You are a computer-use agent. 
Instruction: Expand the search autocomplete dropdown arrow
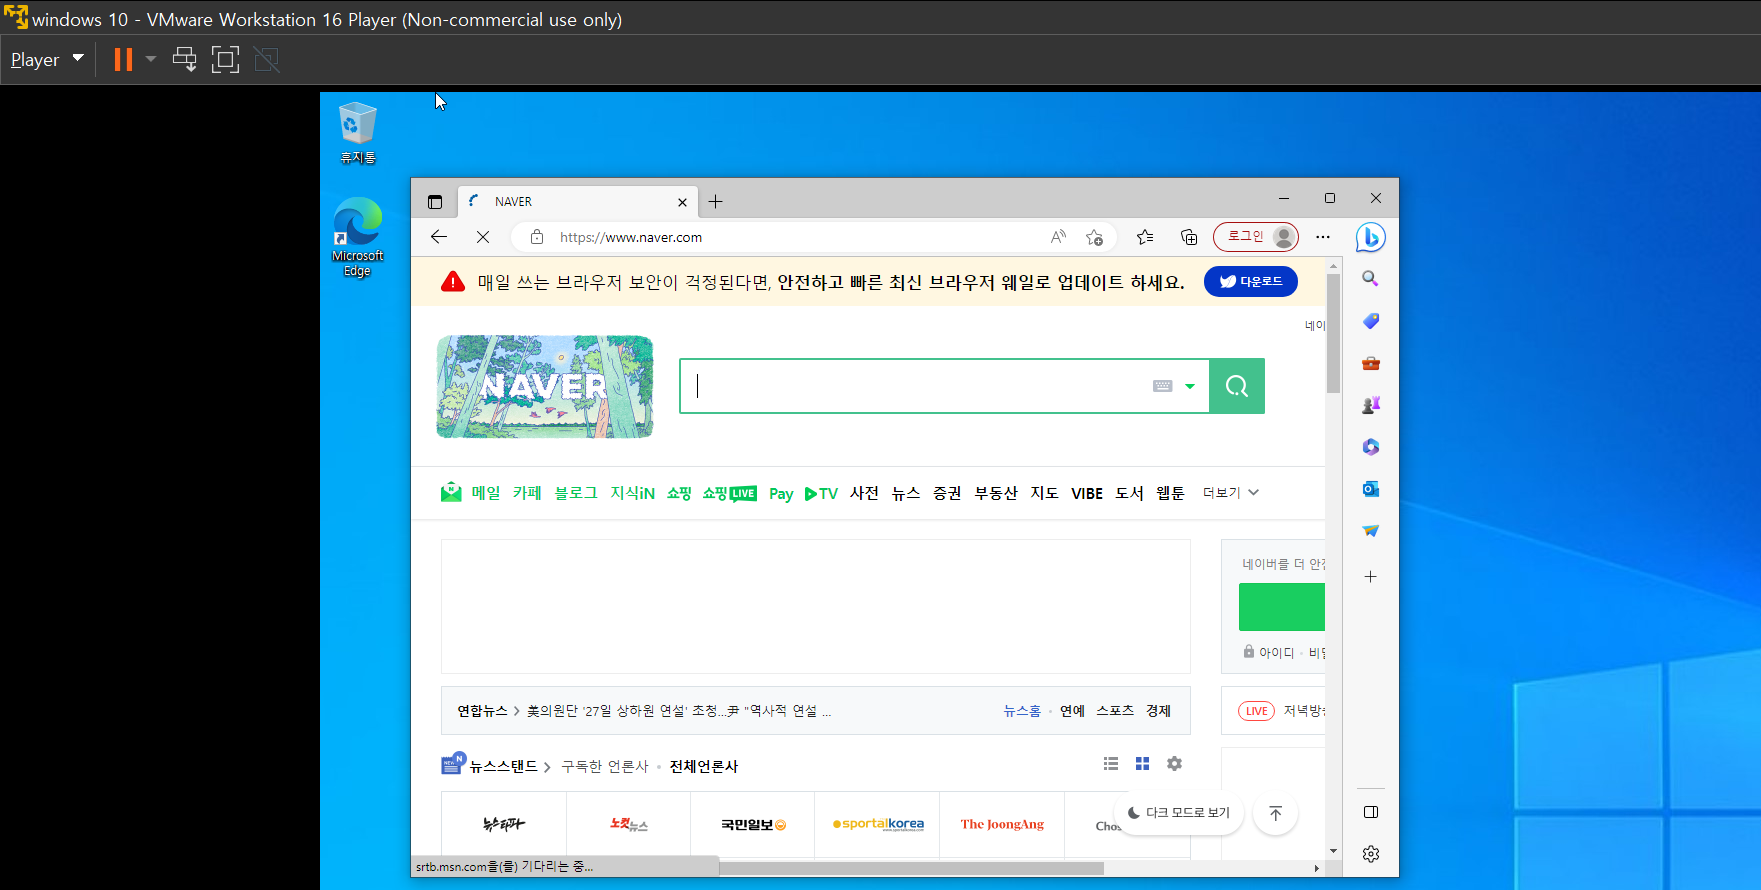point(1190,386)
